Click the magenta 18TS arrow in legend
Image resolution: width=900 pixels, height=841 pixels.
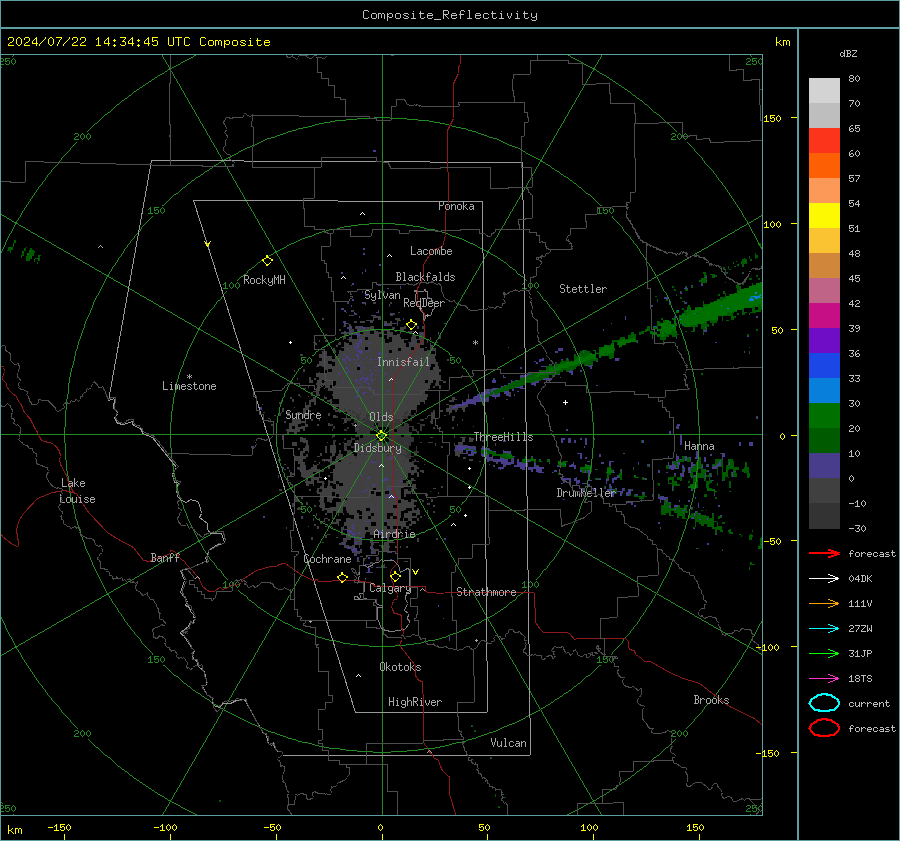(x=824, y=679)
